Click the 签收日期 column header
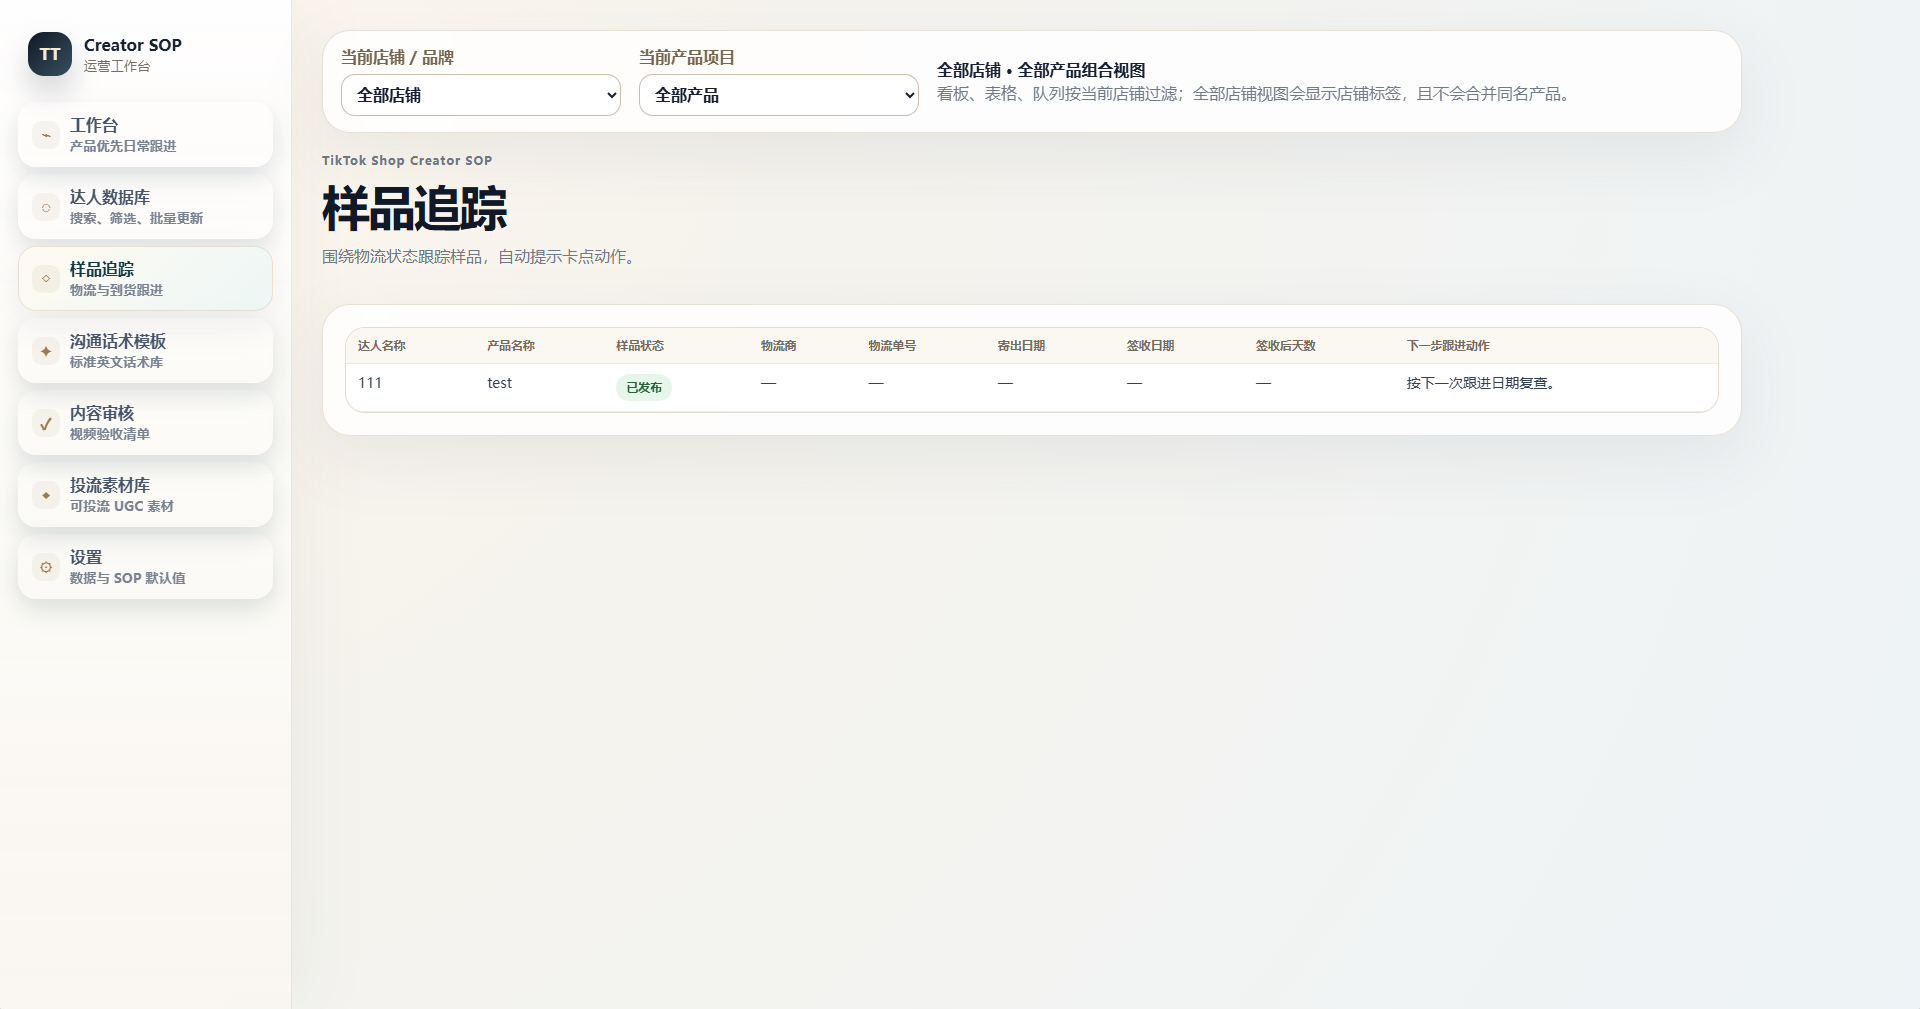Image resolution: width=1920 pixels, height=1009 pixels. pyautogui.click(x=1150, y=346)
